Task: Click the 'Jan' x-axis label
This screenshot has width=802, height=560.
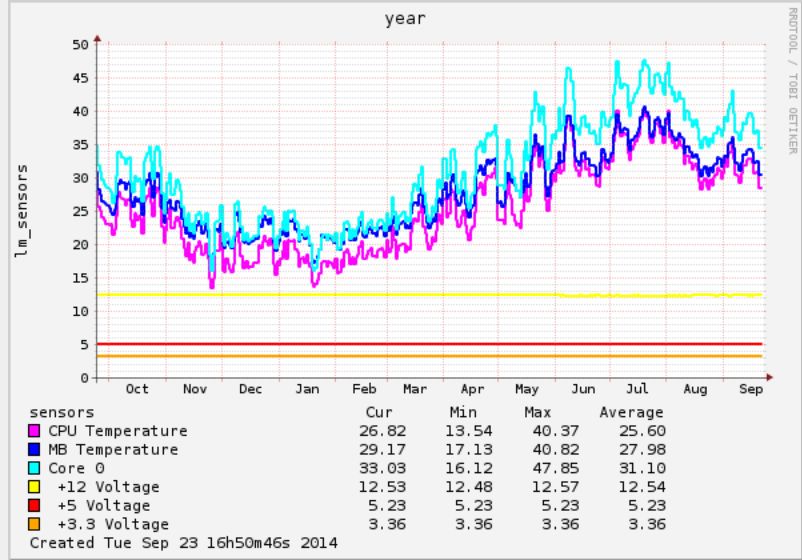Action: 307,389
